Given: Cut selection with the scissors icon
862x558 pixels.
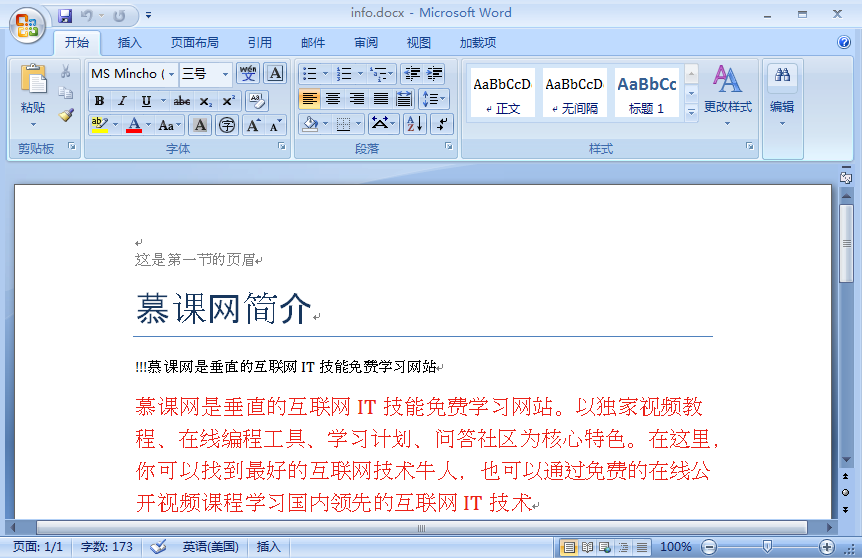Looking at the screenshot, I should click(65, 71).
